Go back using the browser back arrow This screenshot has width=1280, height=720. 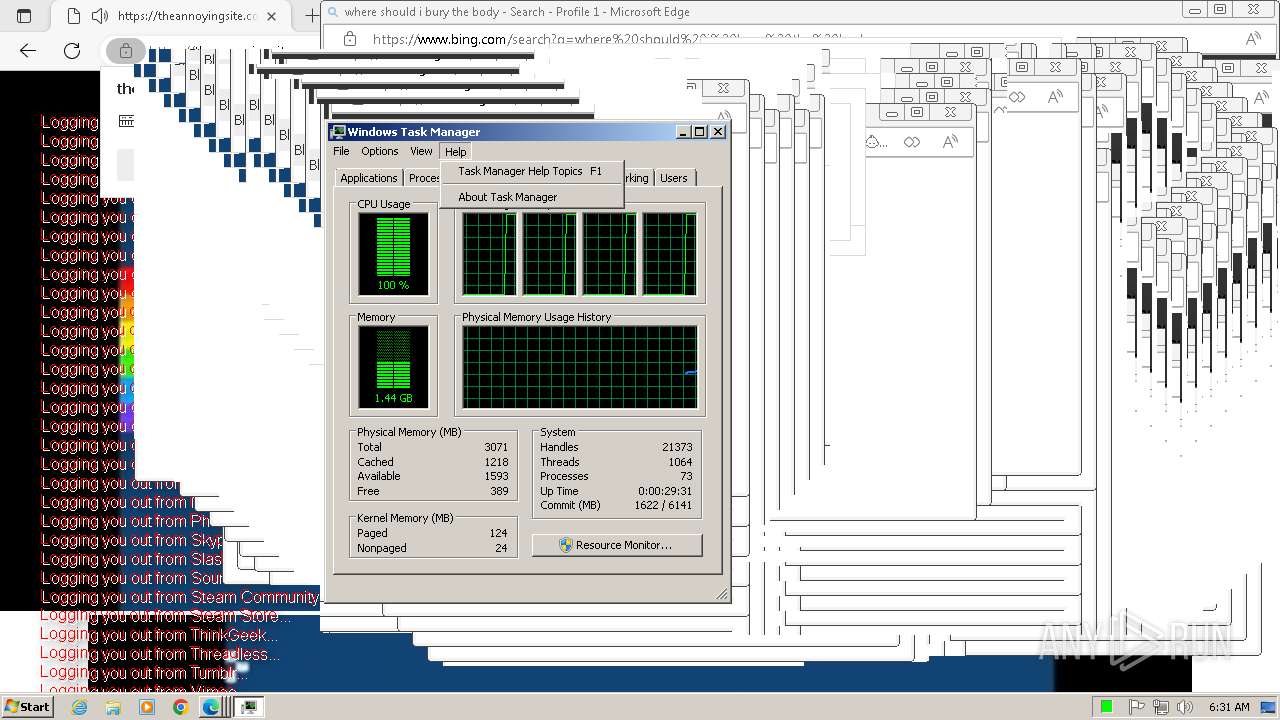point(27,50)
